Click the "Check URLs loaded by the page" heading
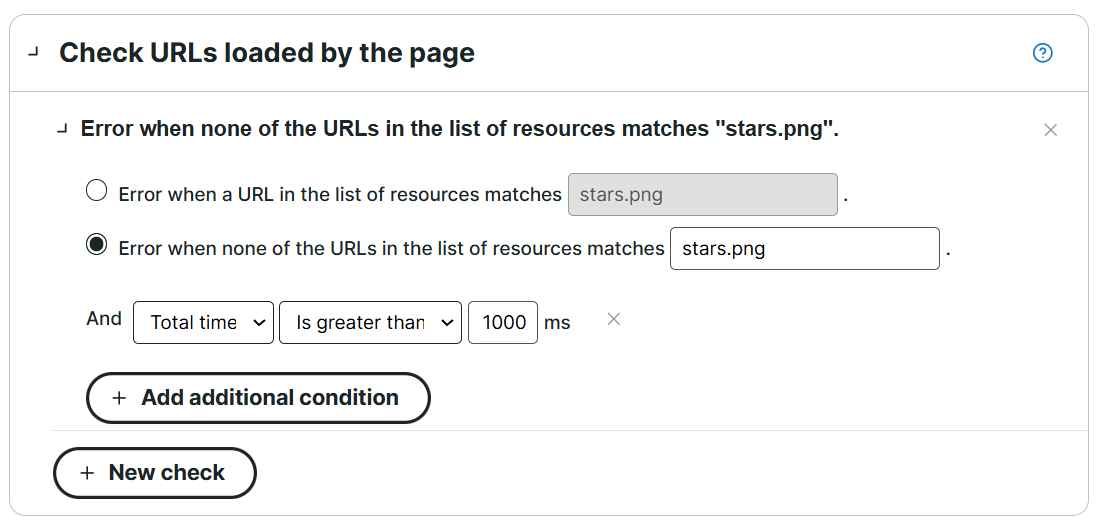Viewport: 1102px width, 524px height. point(267,53)
